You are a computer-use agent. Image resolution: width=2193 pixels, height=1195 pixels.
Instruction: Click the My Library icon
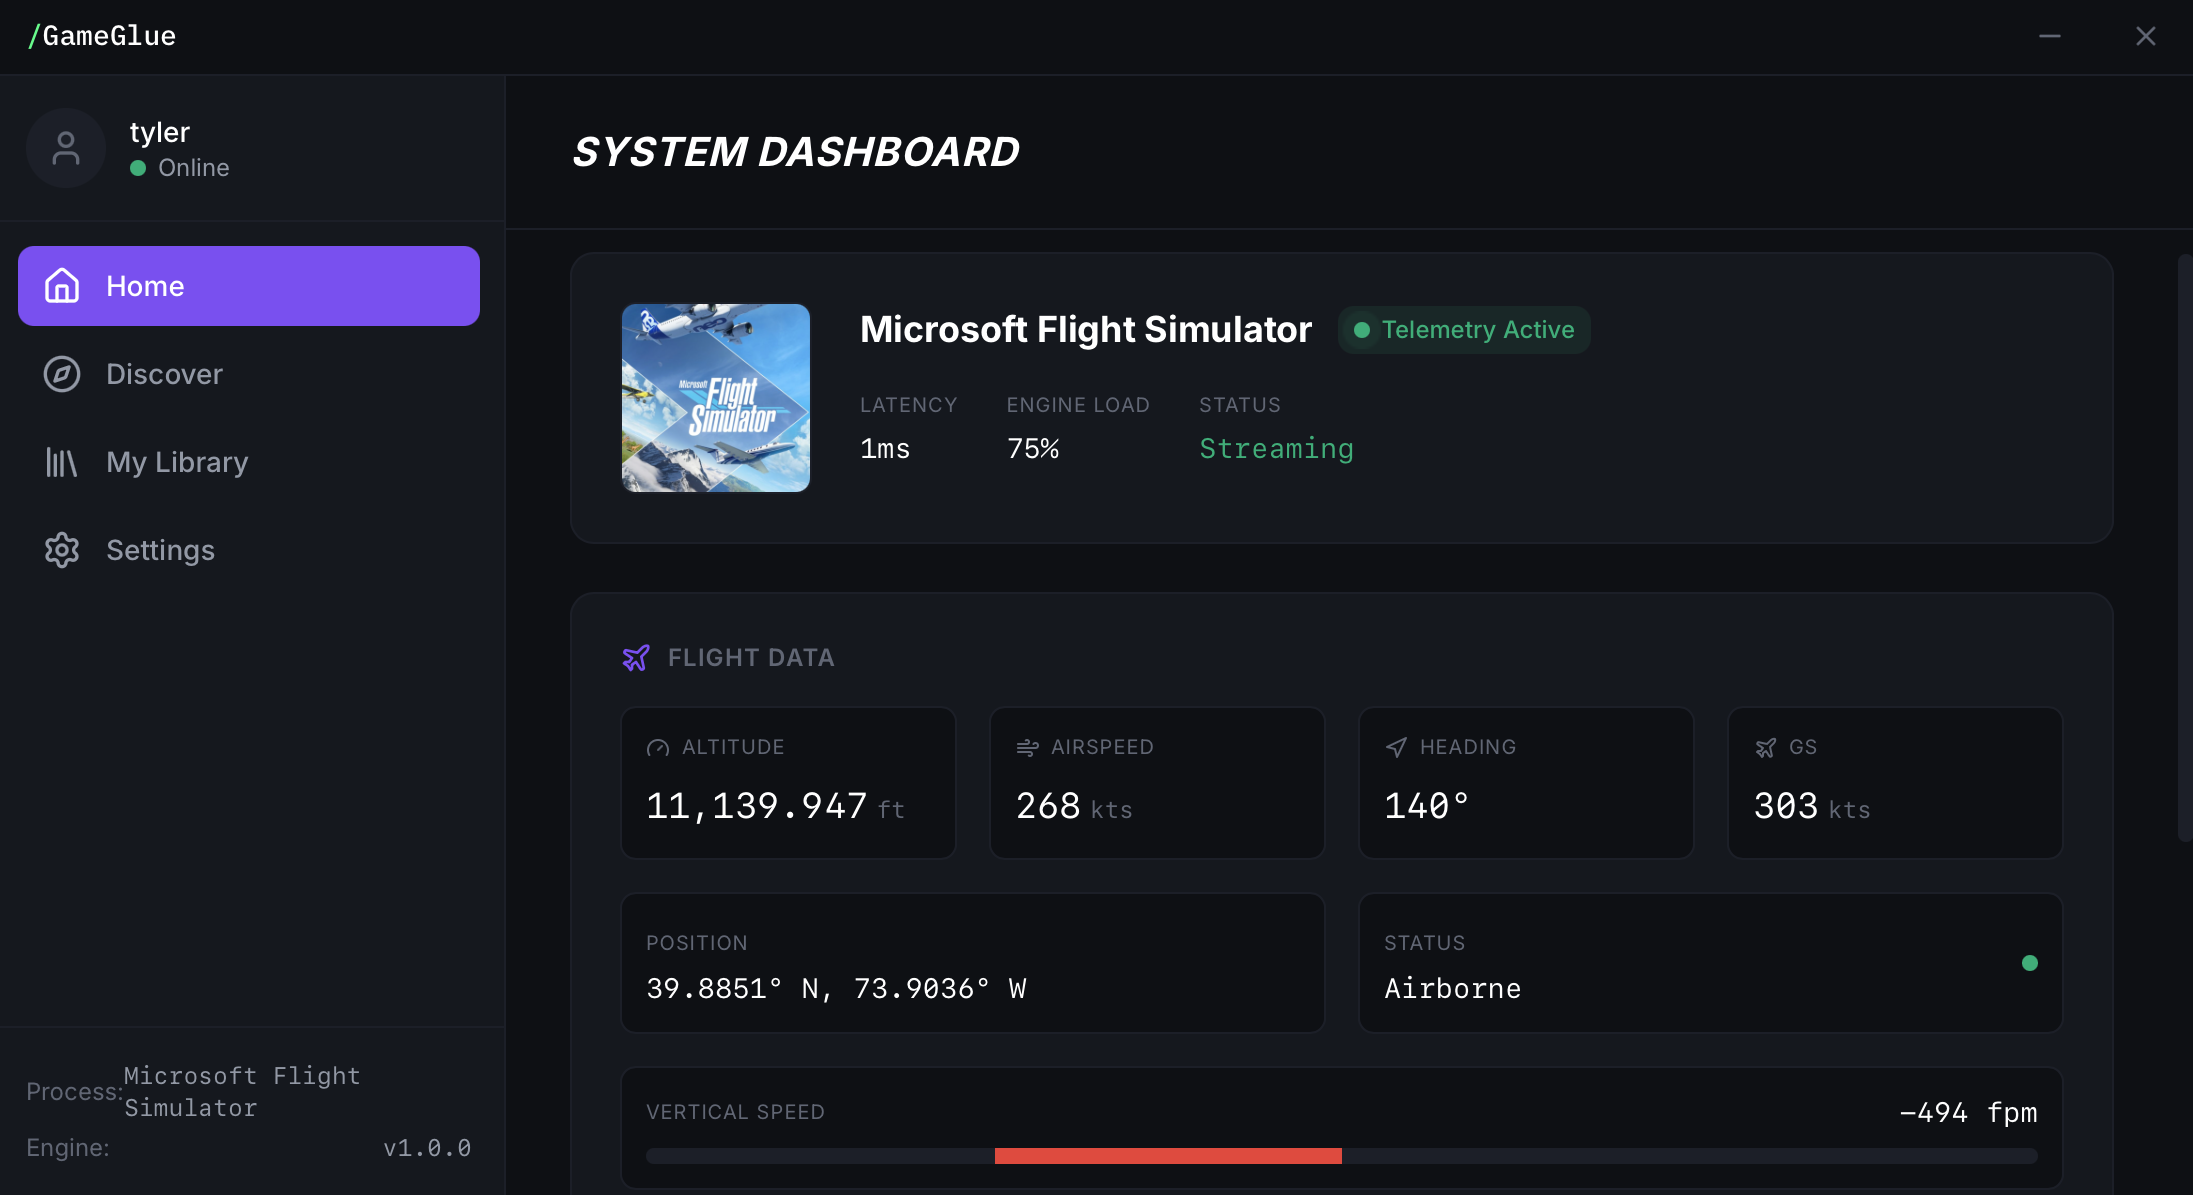click(x=61, y=462)
